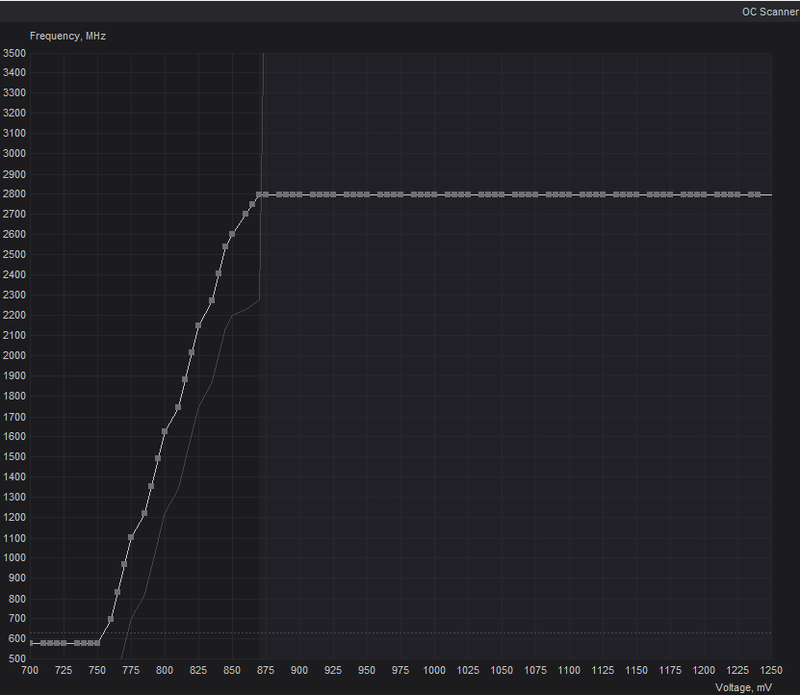Click the 3500 frequency axis label
Viewport: 800px width, 695px height.
(x=14, y=53)
